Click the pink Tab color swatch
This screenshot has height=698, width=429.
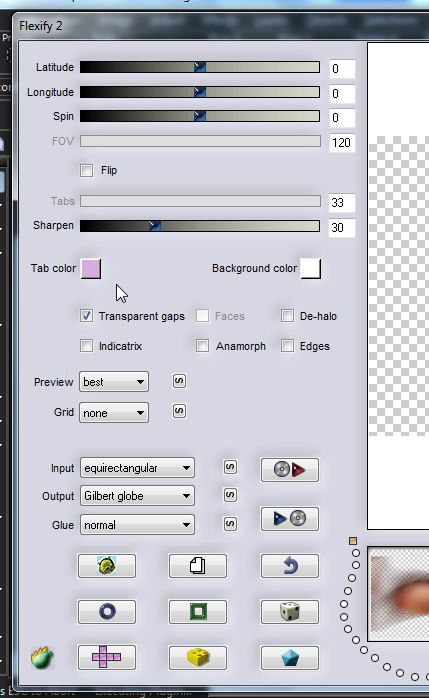[91, 268]
